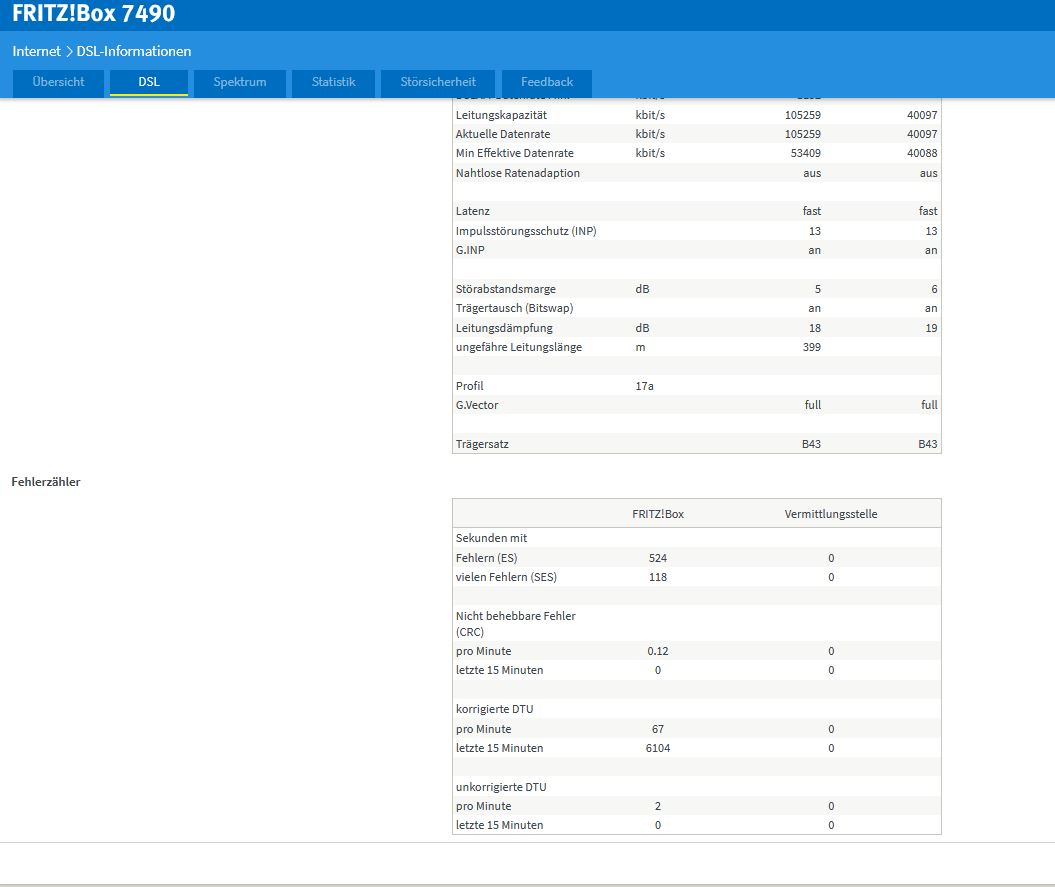Click the Leitungskapazität label
Image resolution: width=1055 pixels, height=887 pixels.
(501, 115)
